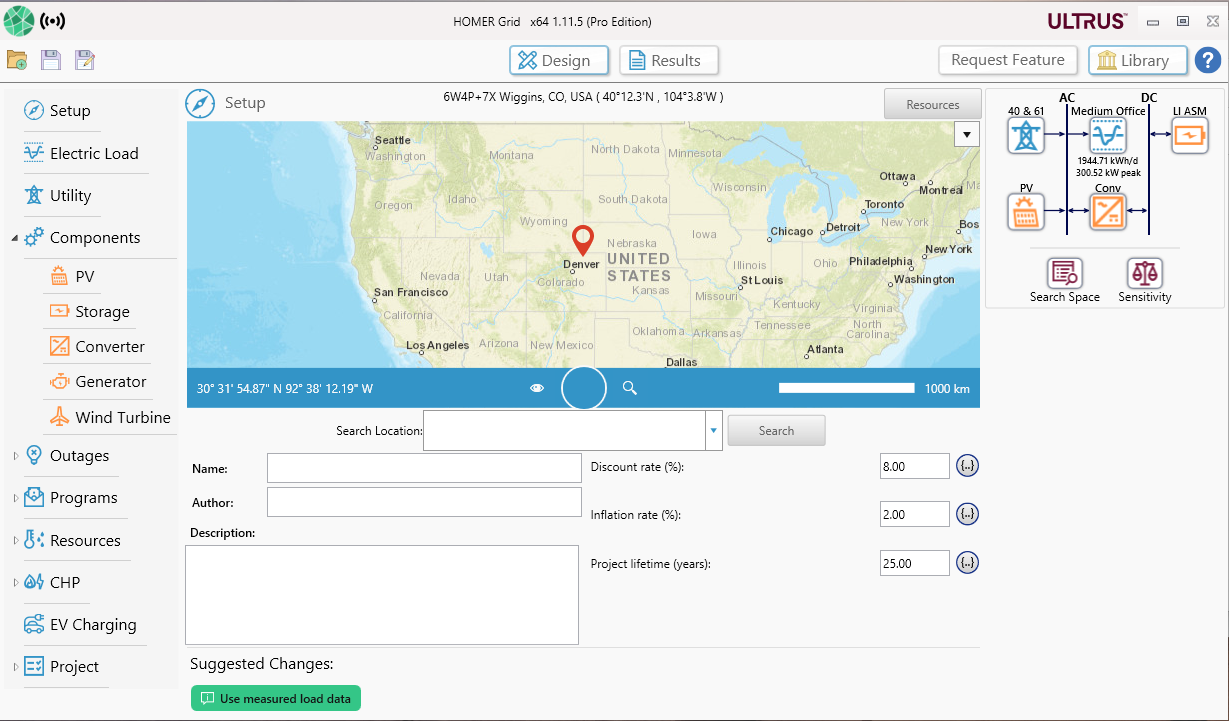Open Programs in the sidebar

click(x=70, y=498)
